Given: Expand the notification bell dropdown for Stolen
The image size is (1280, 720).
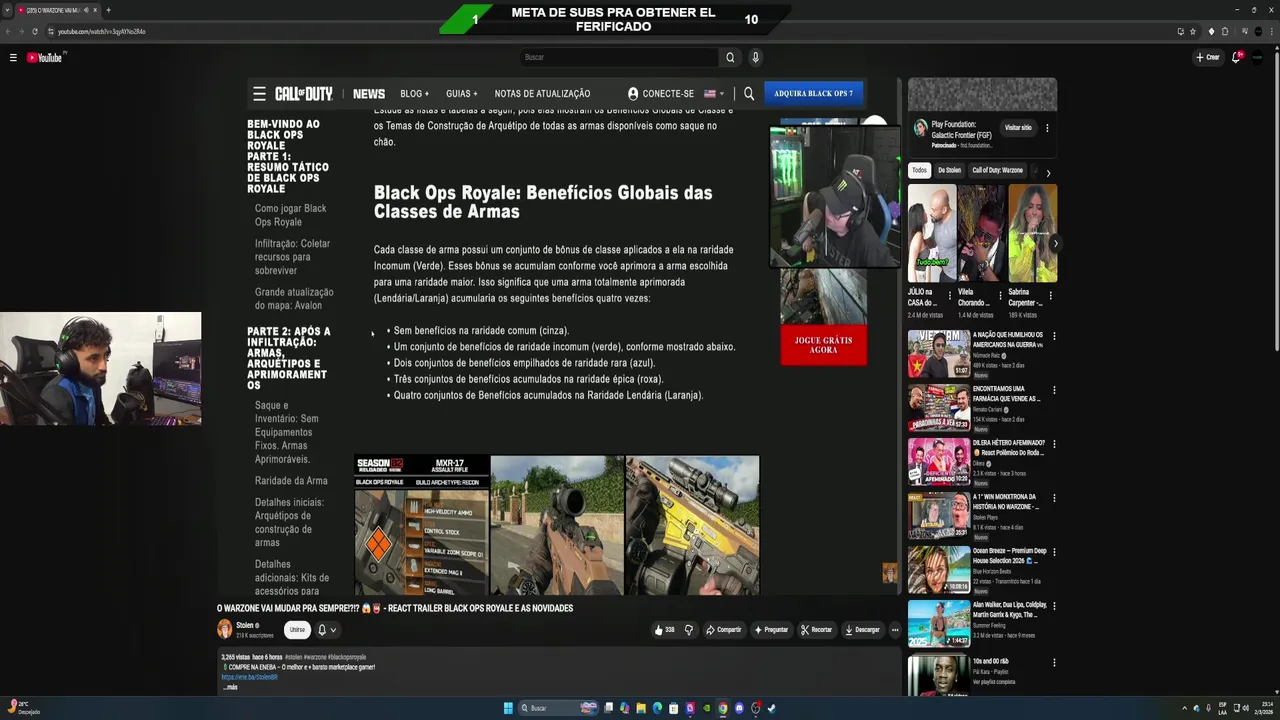Looking at the screenshot, I should (x=327, y=630).
